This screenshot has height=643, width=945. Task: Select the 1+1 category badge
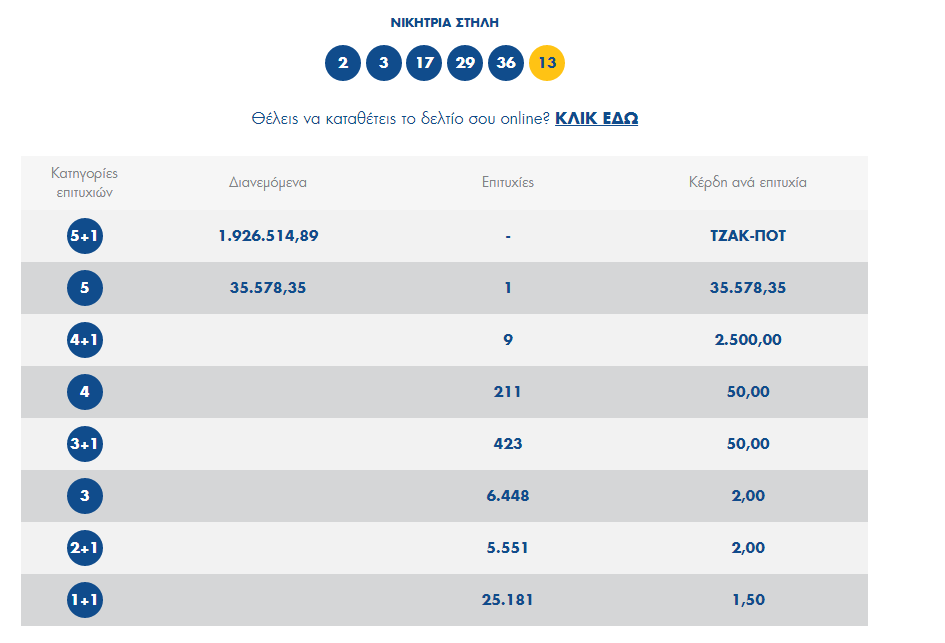coord(85,600)
